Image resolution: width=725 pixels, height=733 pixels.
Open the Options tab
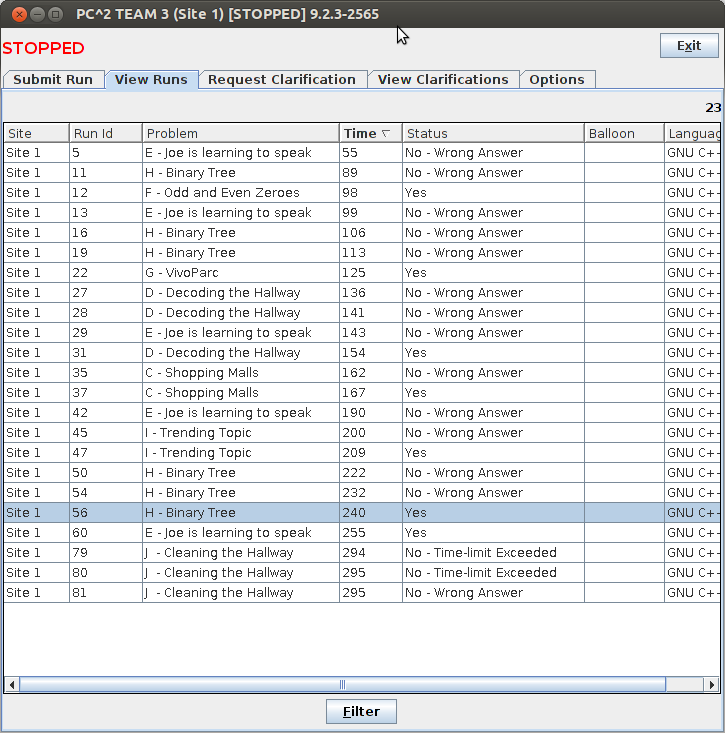[x=557, y=80]
